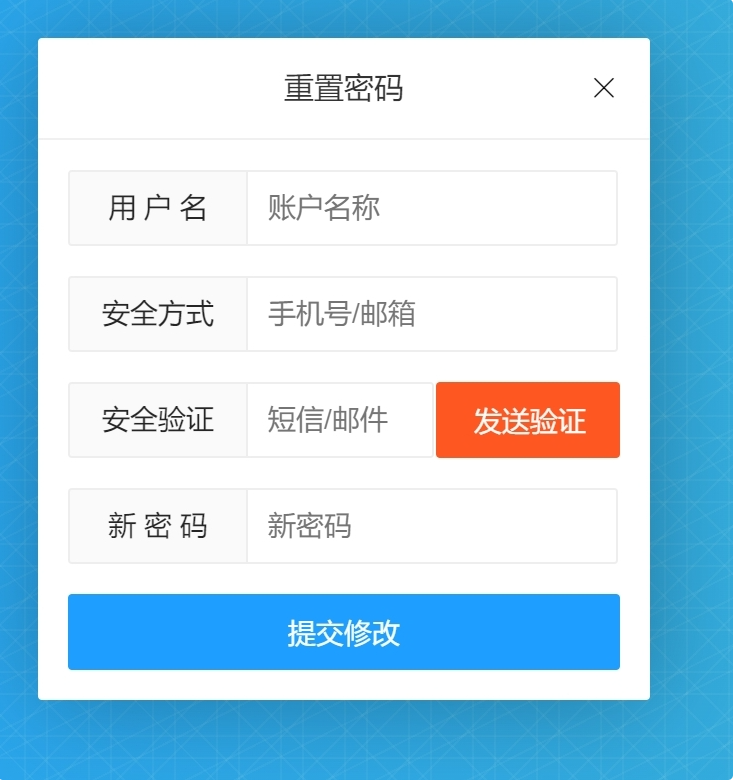Click blue backdrop right of the dialog

[692, 369]
